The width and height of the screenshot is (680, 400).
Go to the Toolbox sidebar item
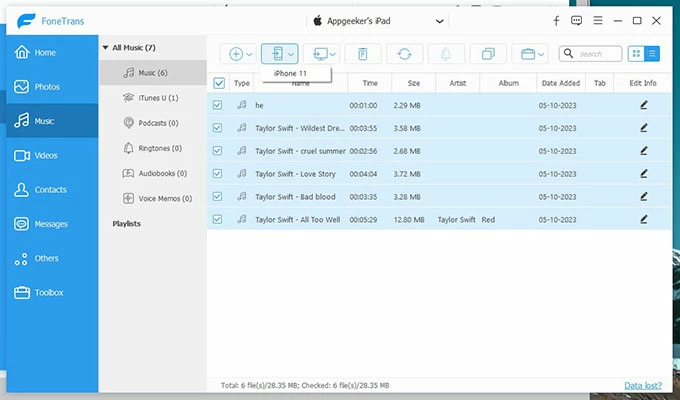click(48, 292)
